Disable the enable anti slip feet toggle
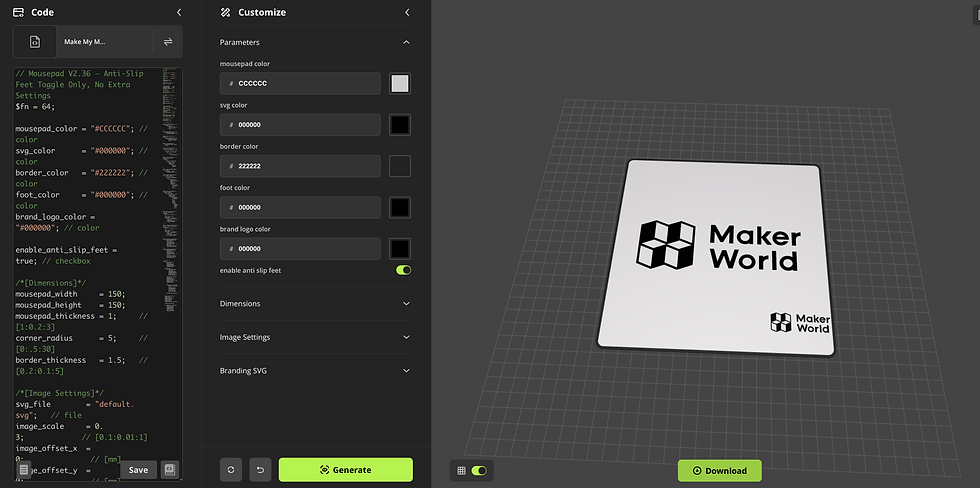Viewport: 980px width, 488px height. [x=403, y=270]
